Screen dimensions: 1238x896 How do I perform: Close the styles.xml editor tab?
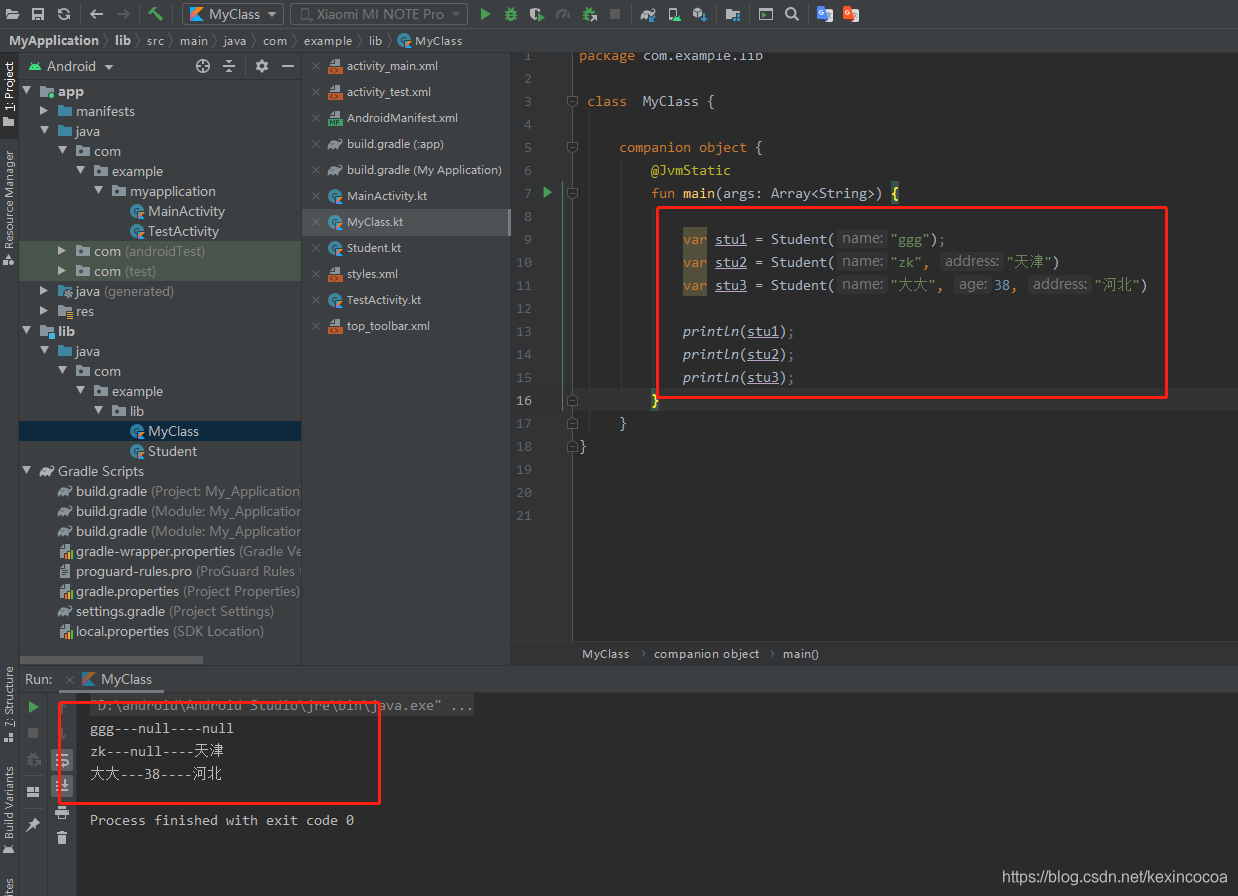(316, 274)
